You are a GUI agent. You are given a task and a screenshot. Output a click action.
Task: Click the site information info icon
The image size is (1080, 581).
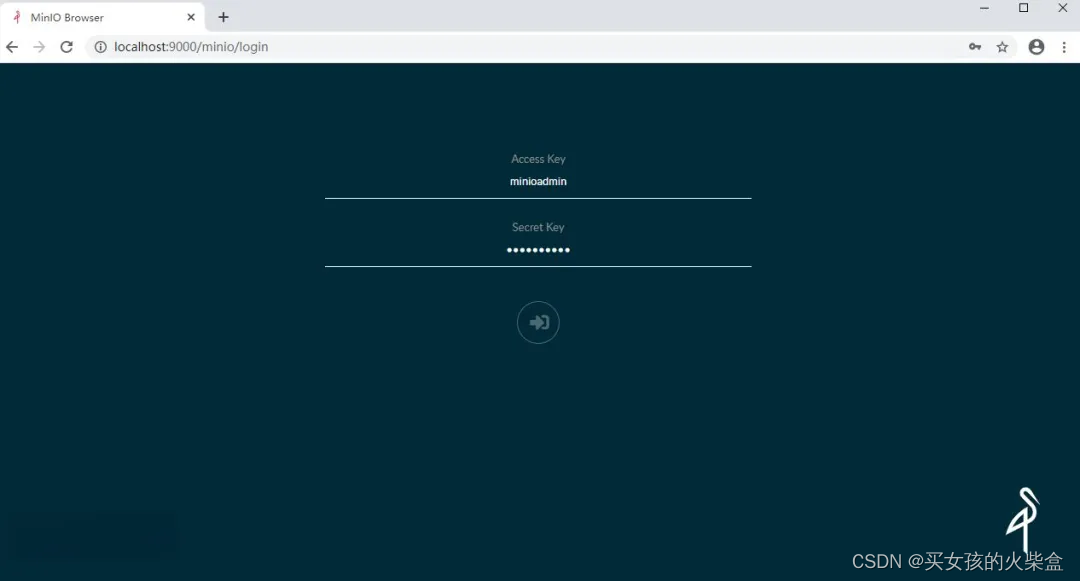tap(101, 46)
